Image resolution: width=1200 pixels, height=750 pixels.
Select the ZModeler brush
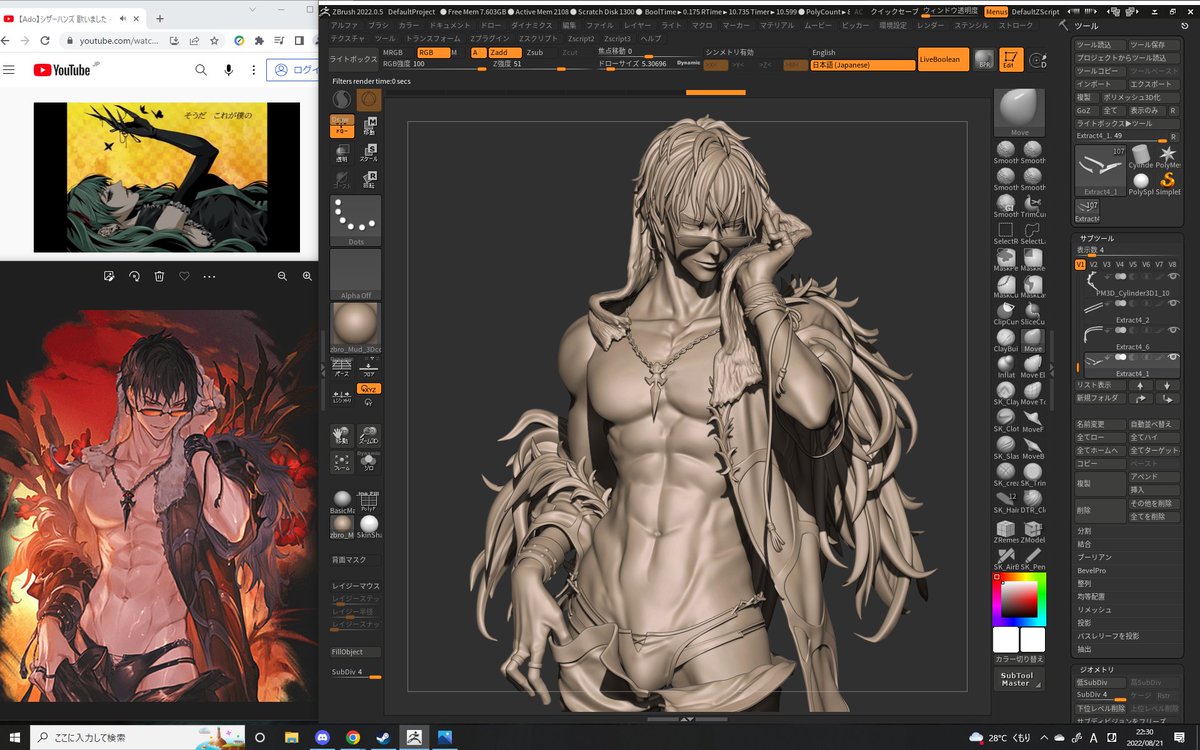[x=1033, y=530]
